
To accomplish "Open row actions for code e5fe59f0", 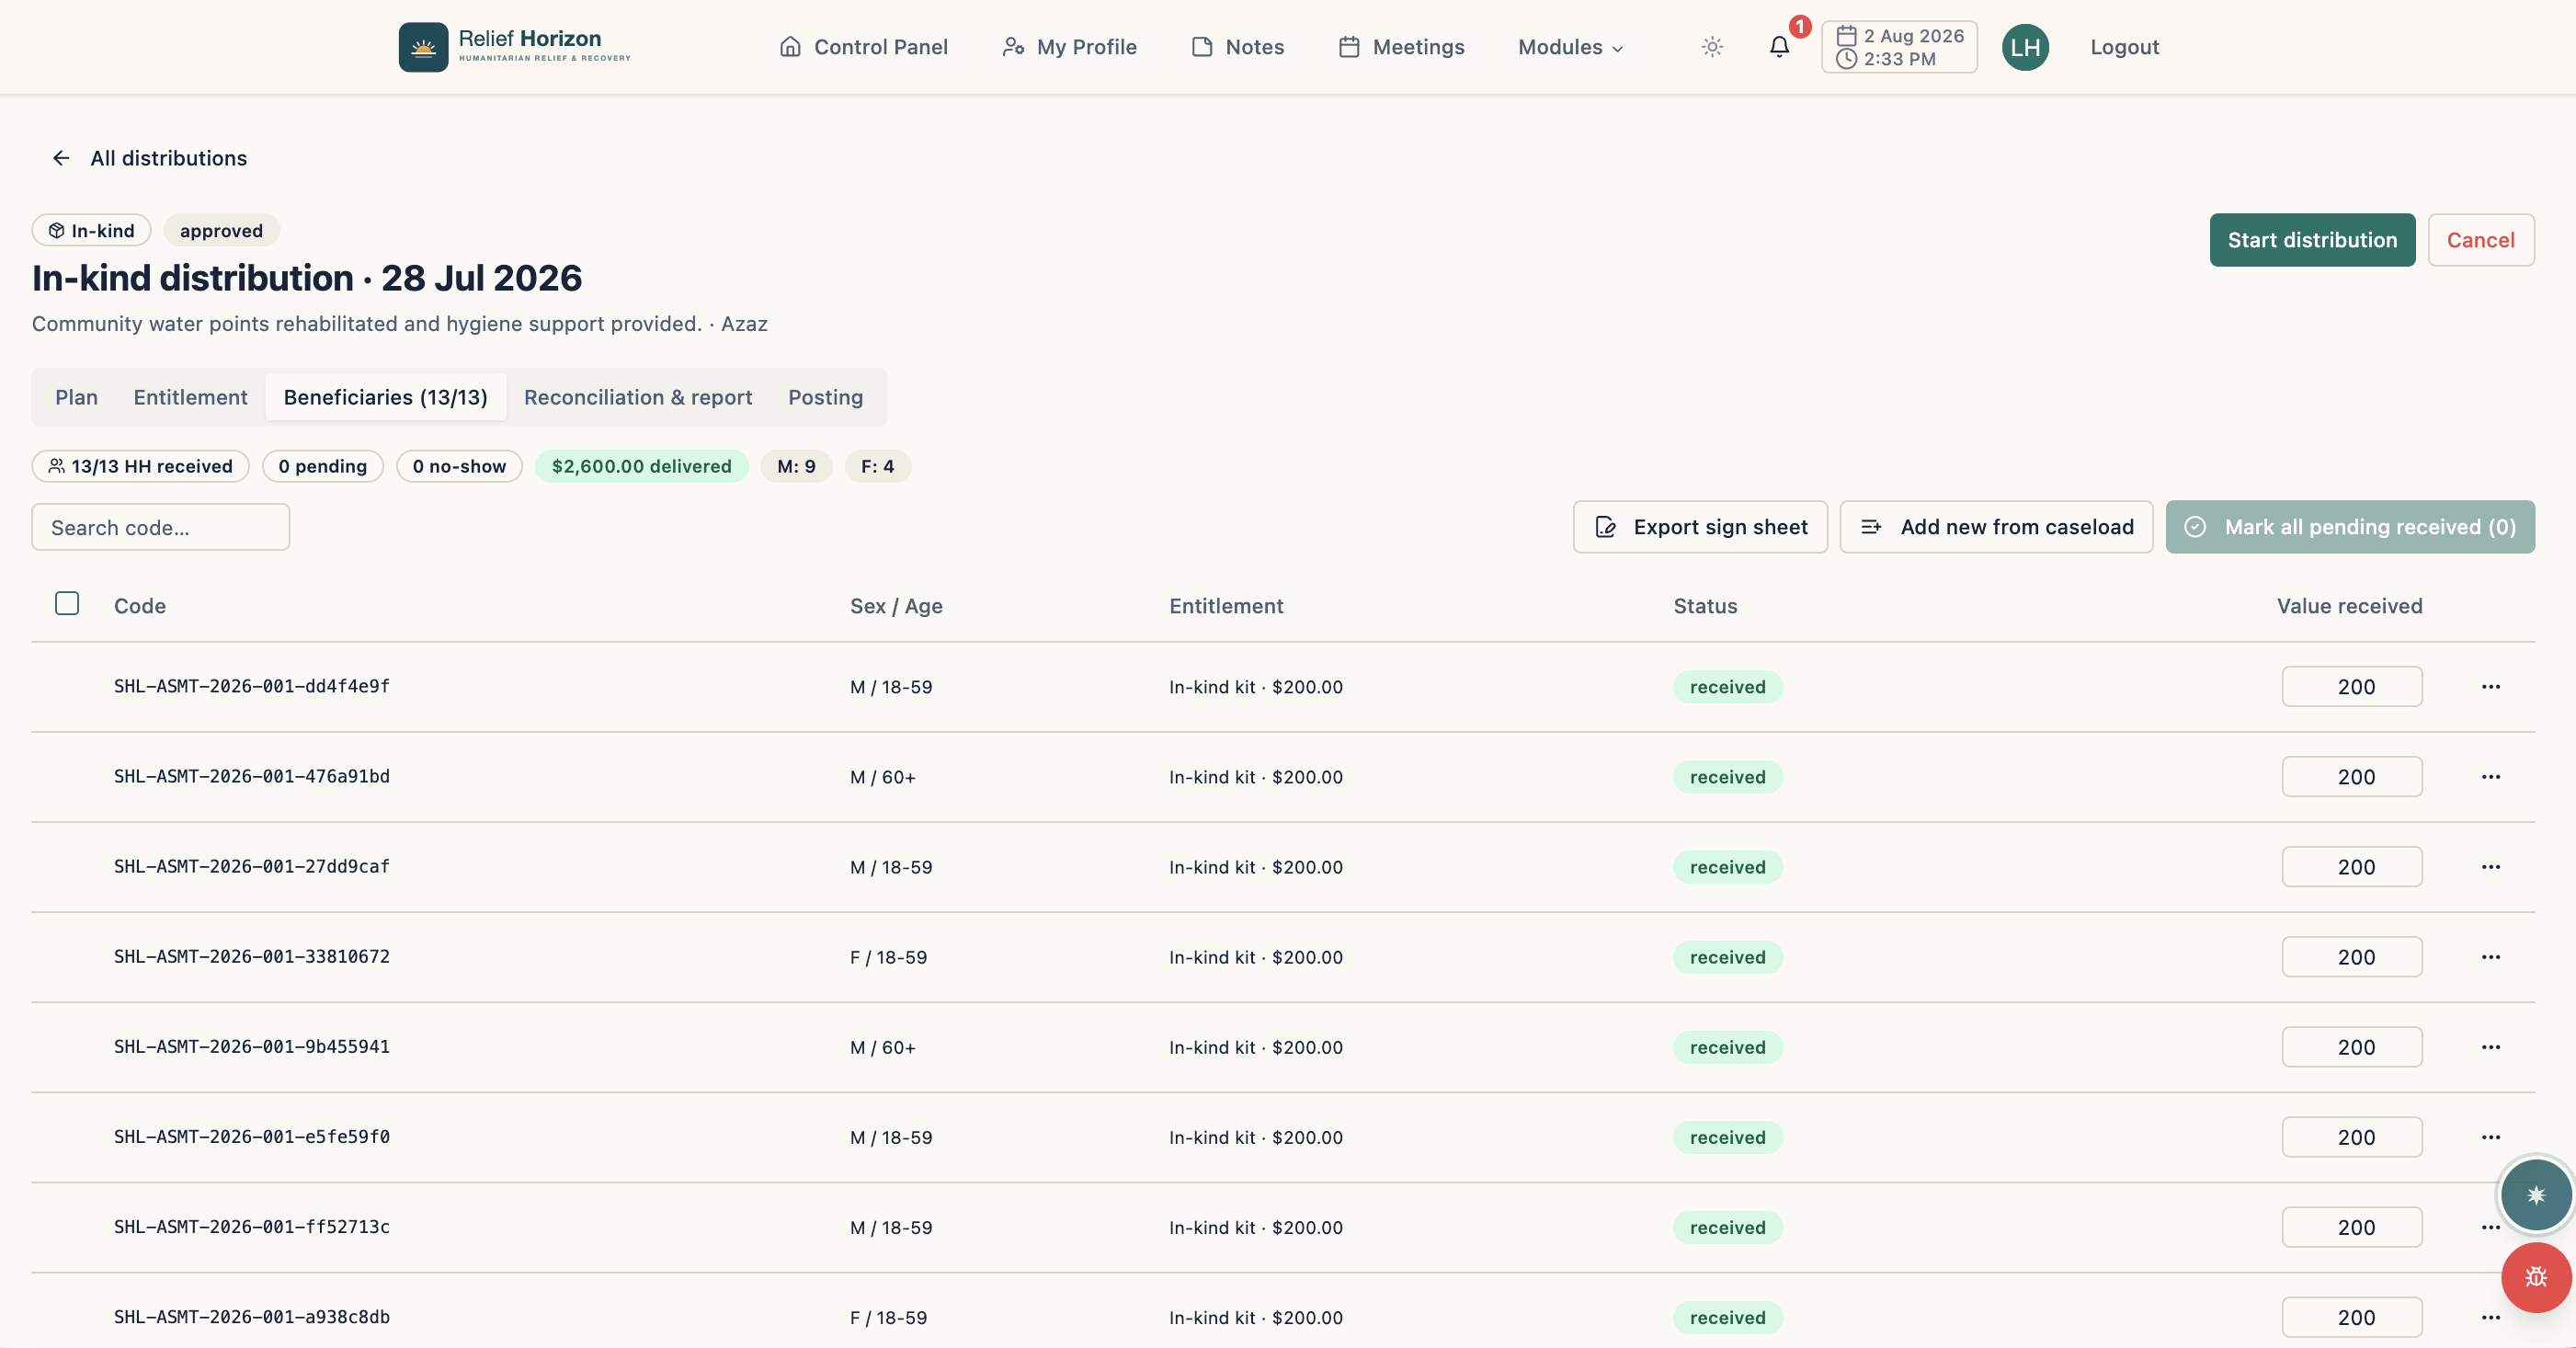I will [x=2490, y=1137].
